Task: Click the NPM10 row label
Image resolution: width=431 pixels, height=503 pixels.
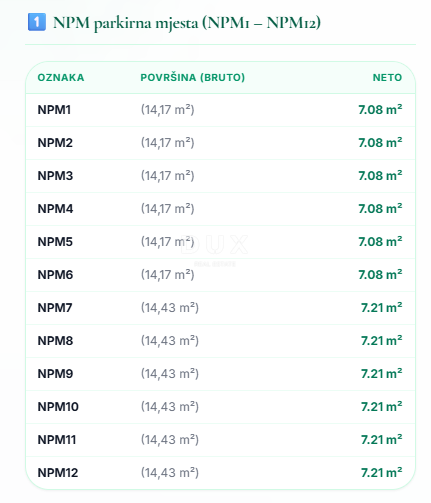Action: [58, 407]
